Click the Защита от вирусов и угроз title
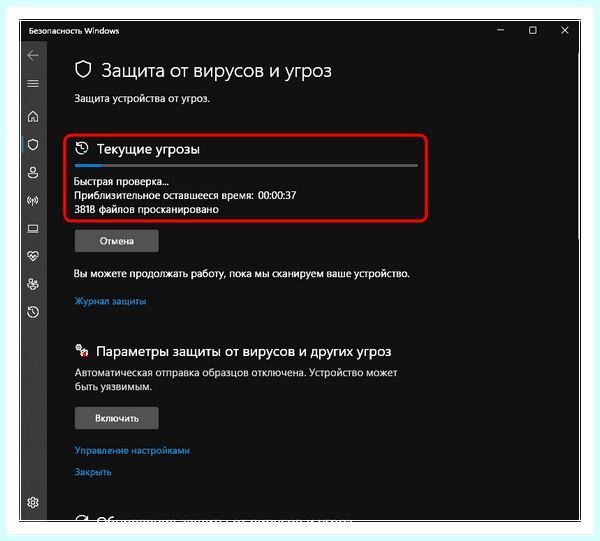 [x=217, y=71]
